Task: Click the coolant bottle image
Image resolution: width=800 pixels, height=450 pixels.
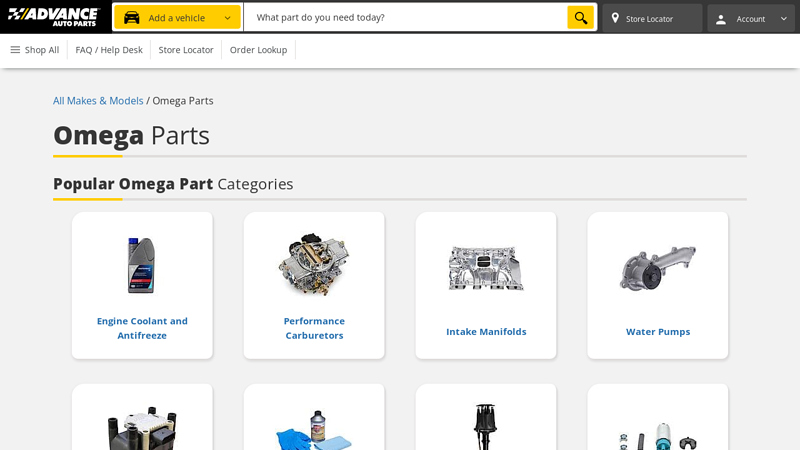Action: pyautogui.click(x=141, y=265)
